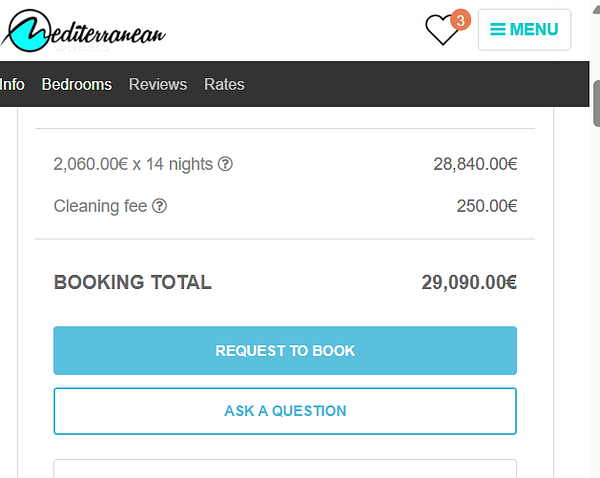Viewport: 600px width, 478px height.
Task: Click help icon beside Cleaning fee
Action: point(160,206)
